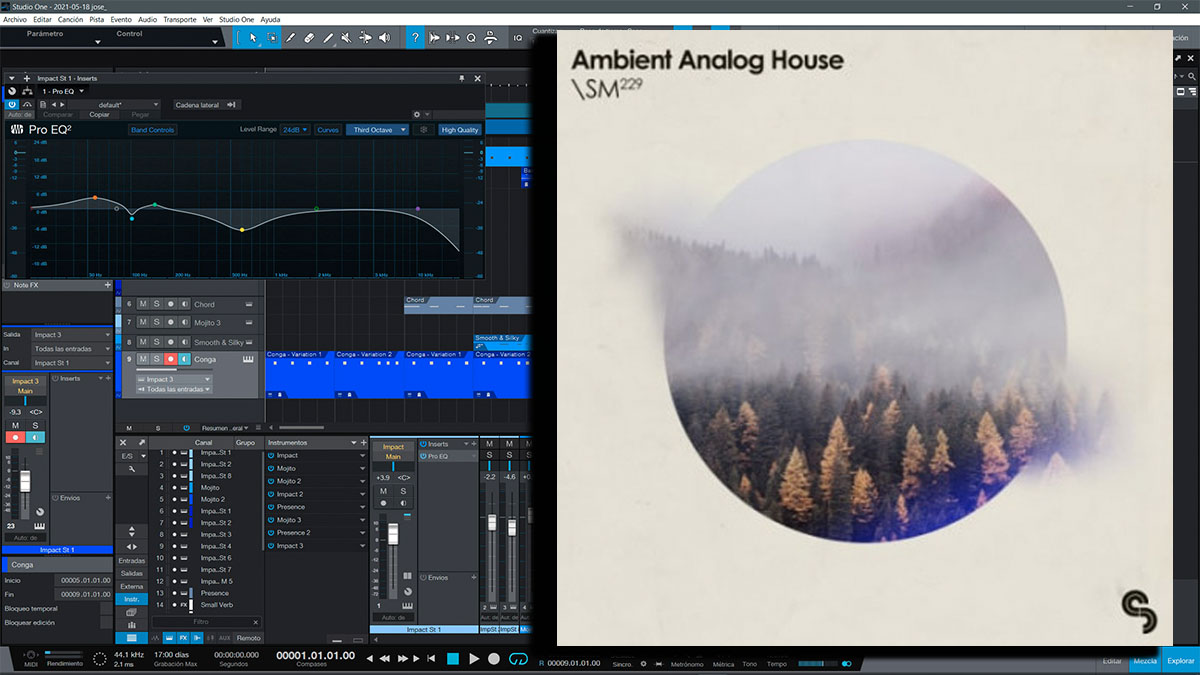
Task: Click the Record button in transport
Action: 494,659
